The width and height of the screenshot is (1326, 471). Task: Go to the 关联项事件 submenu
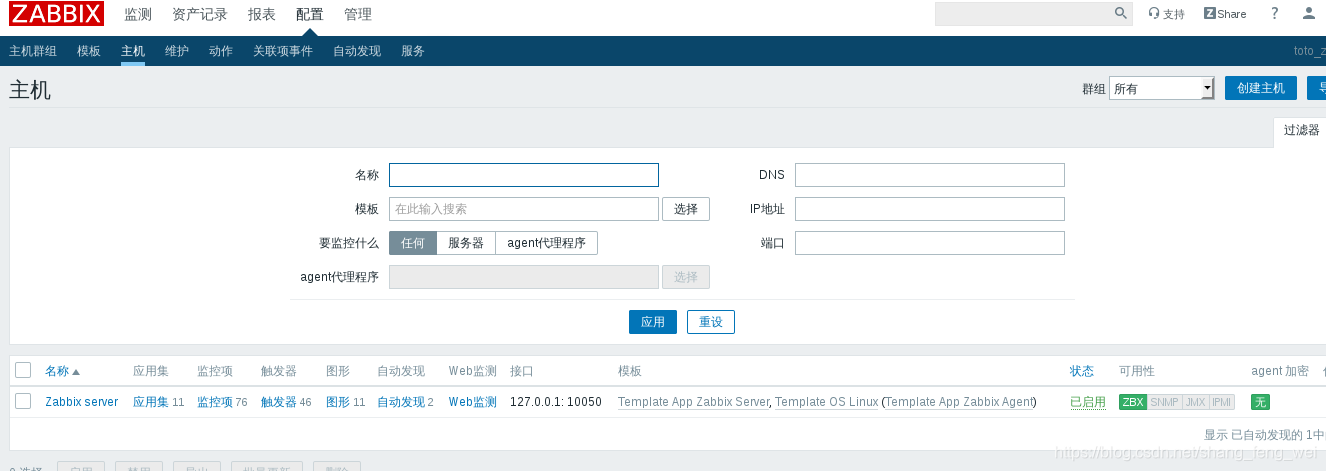(x=283, y=51)
